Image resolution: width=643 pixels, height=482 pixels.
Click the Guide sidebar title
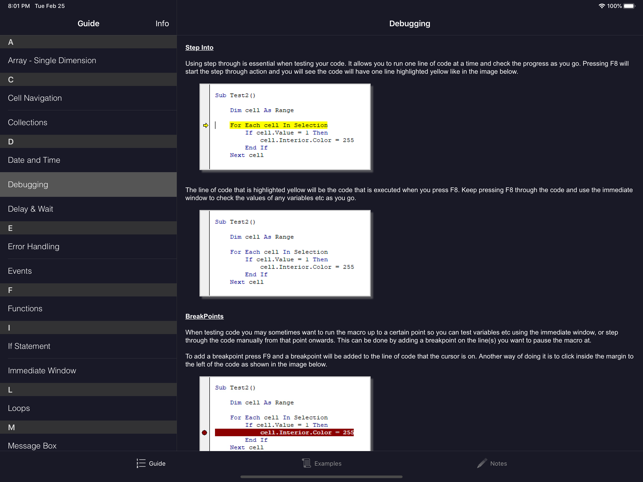88,23
